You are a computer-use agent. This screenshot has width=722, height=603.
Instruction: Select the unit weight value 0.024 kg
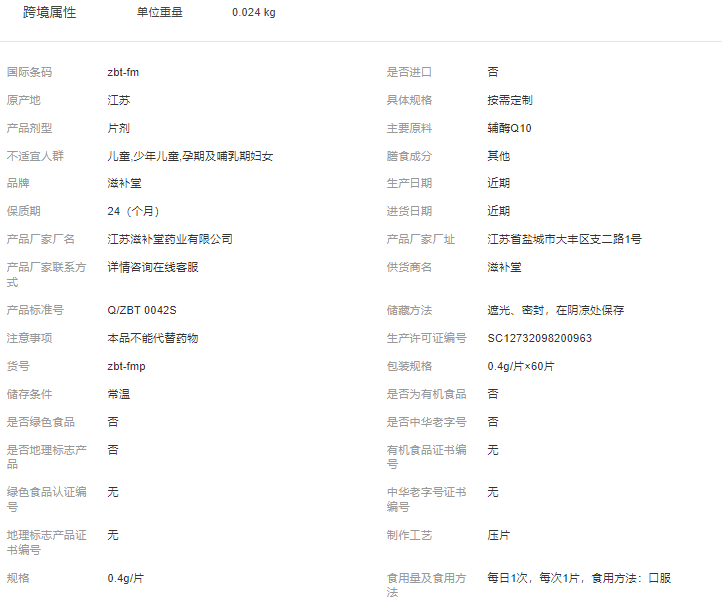pyautogui.click(x=254, y=12)
